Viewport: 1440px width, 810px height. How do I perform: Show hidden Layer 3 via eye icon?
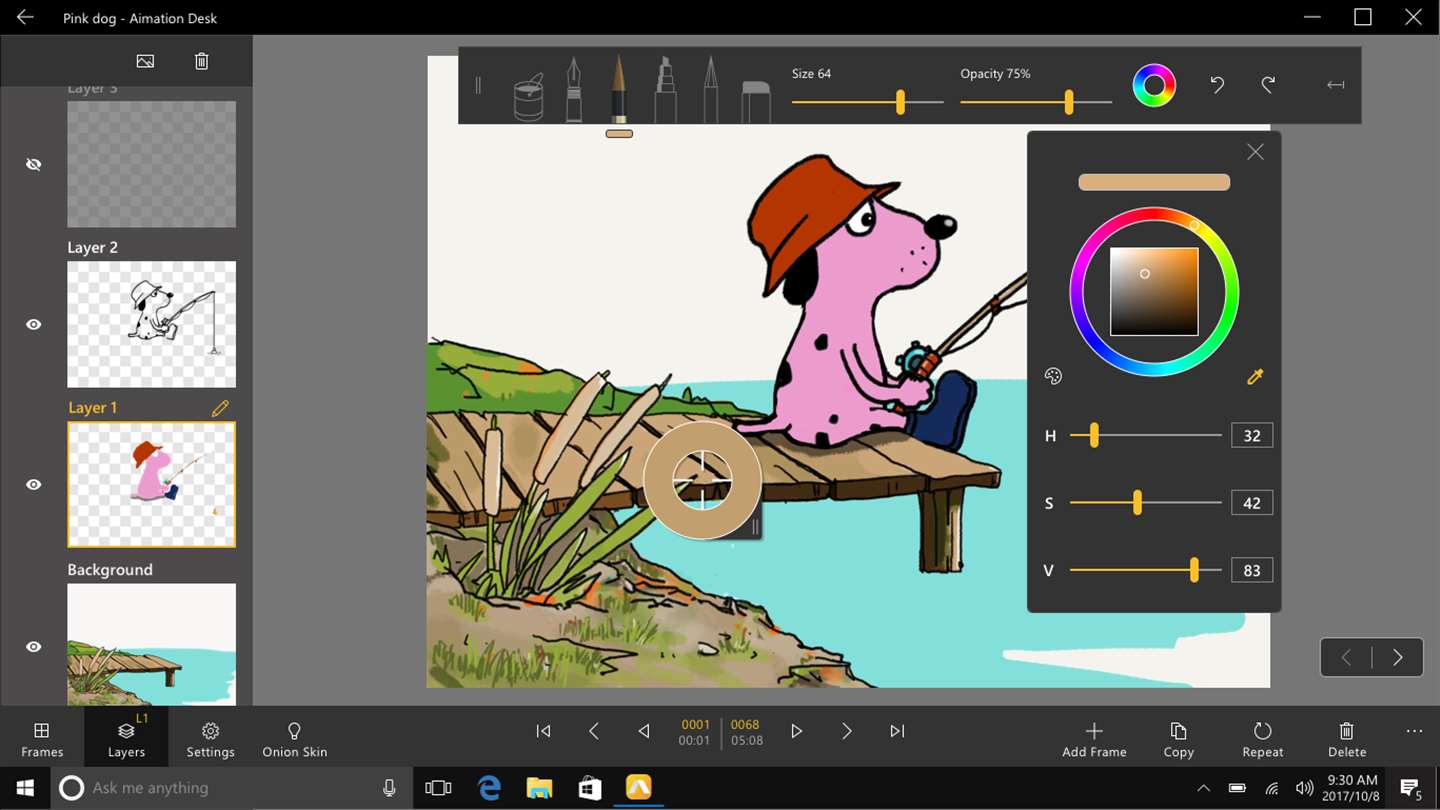coord(34,164)
